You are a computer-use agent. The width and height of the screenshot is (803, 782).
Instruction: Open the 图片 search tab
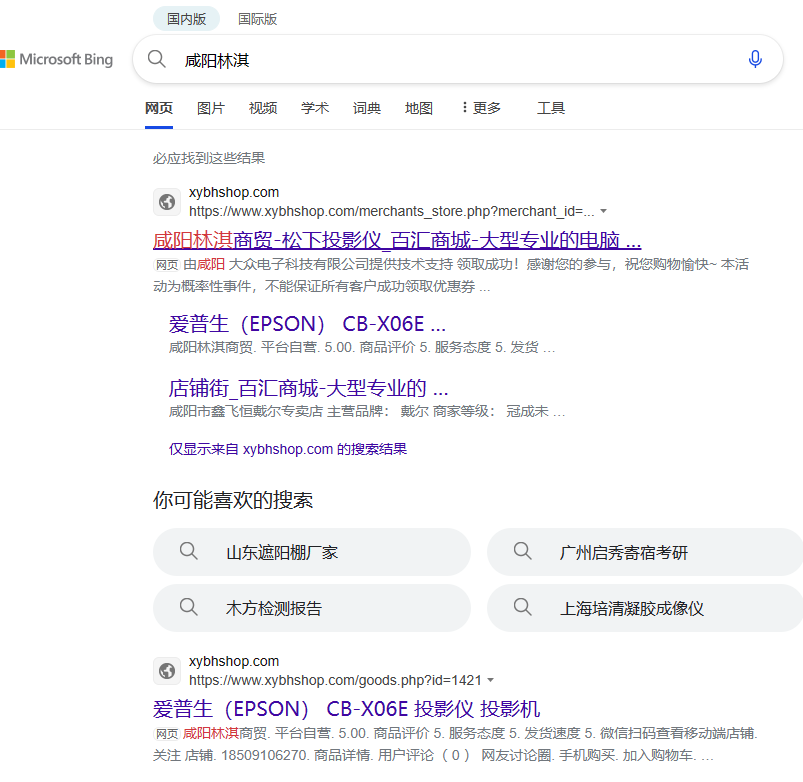point(211,108)
